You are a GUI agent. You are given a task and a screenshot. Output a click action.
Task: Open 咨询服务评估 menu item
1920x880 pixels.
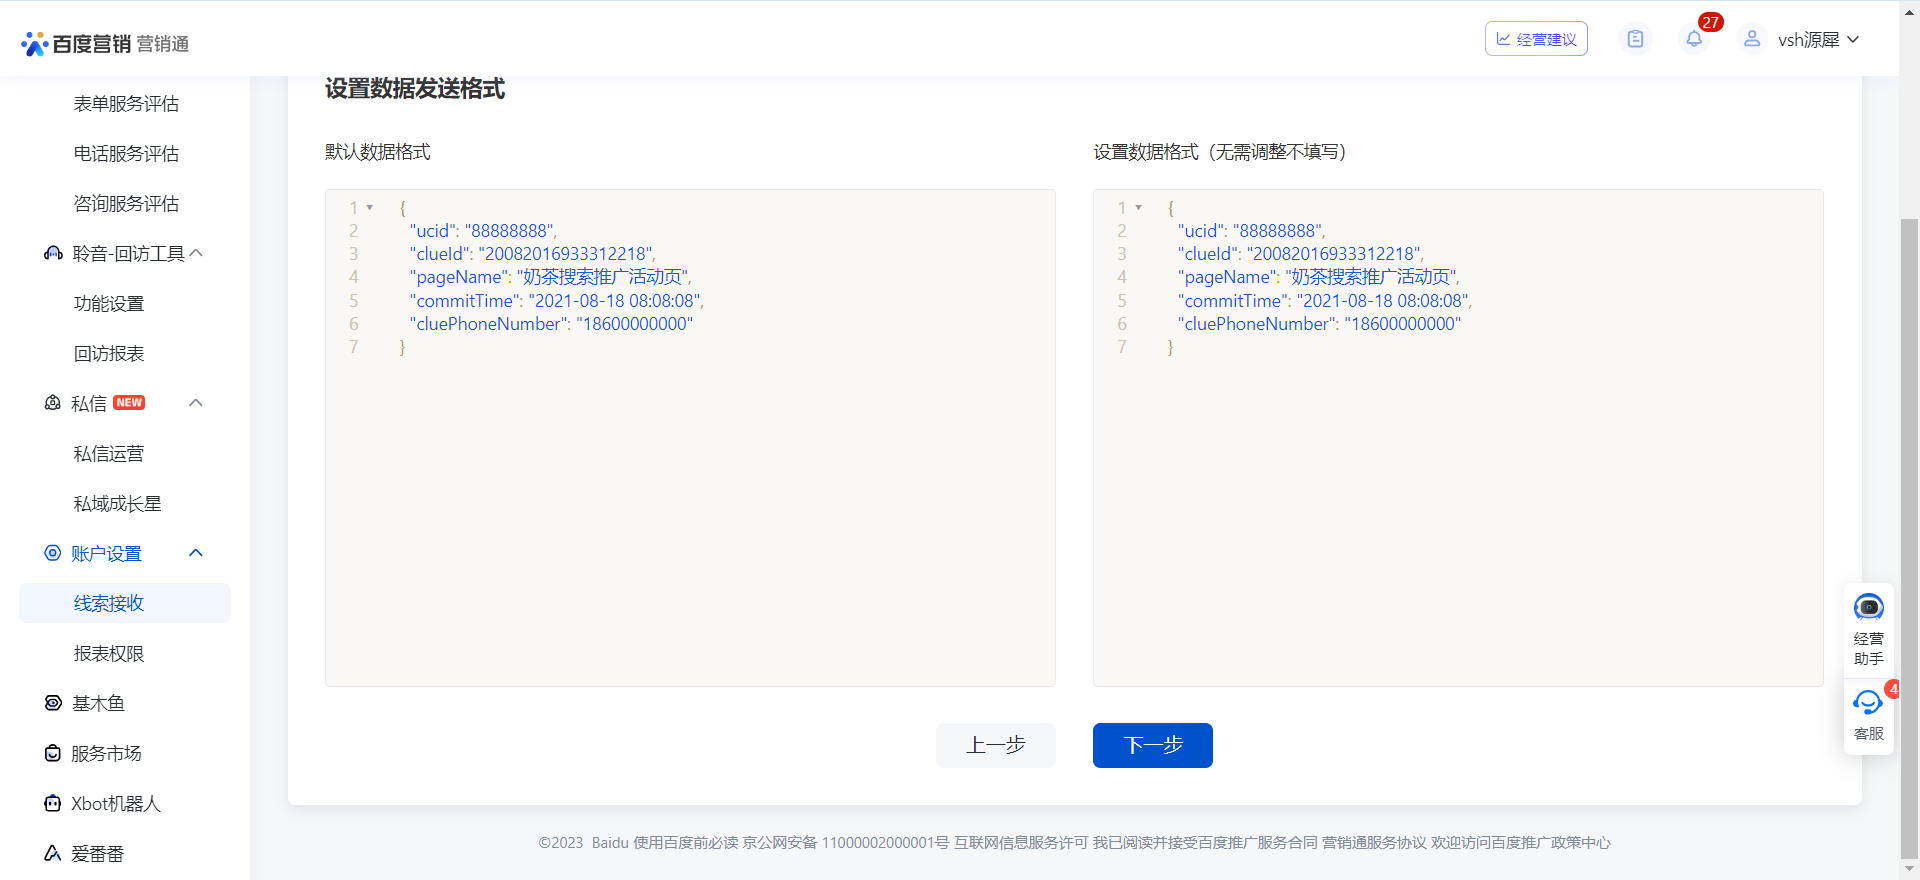pos(126,203)
